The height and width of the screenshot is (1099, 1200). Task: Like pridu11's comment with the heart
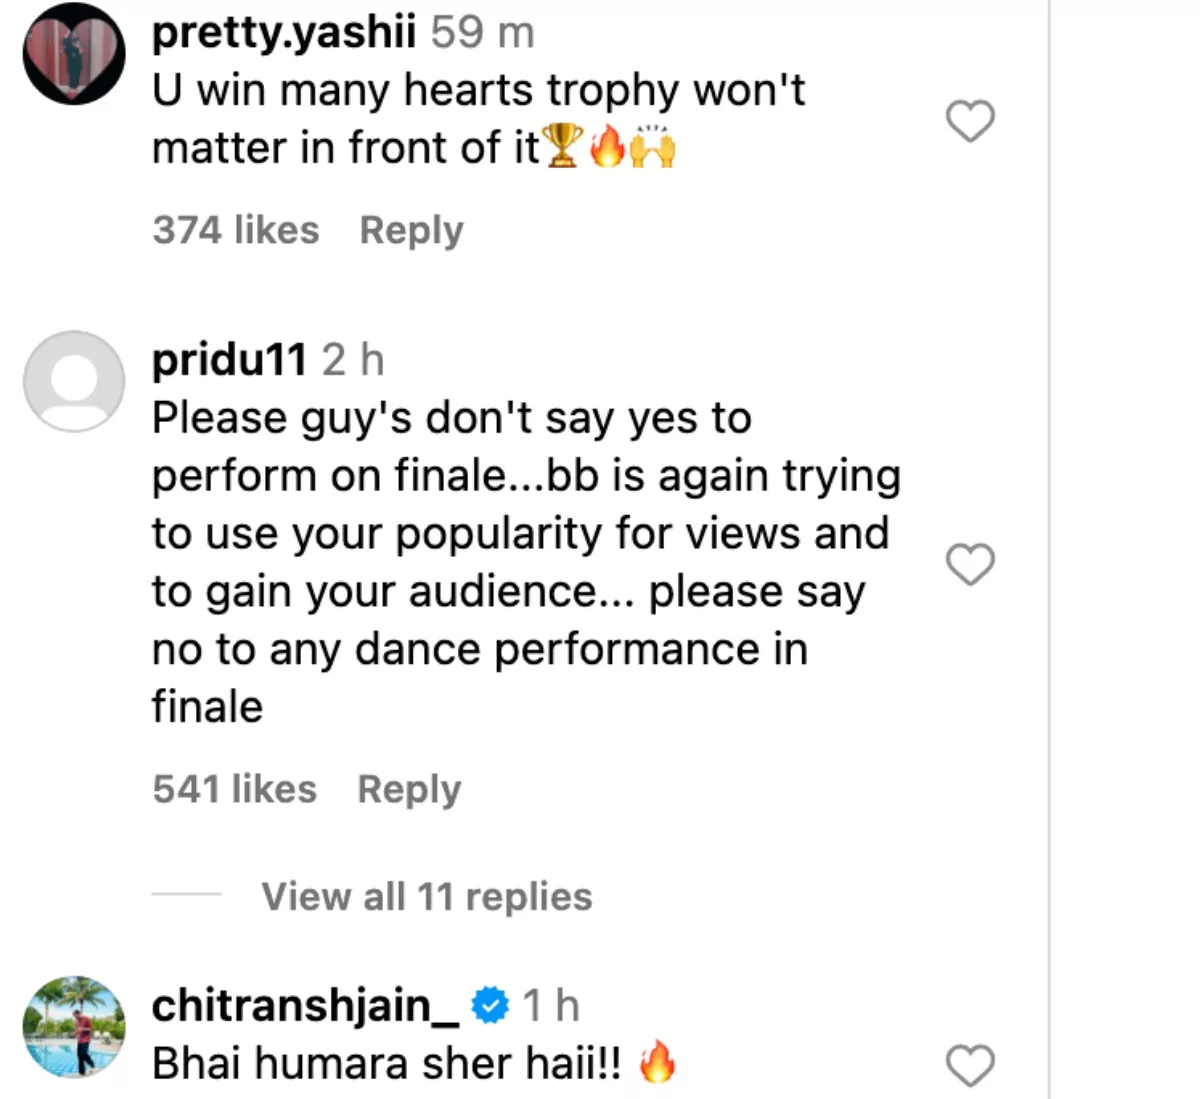(970, 565)
